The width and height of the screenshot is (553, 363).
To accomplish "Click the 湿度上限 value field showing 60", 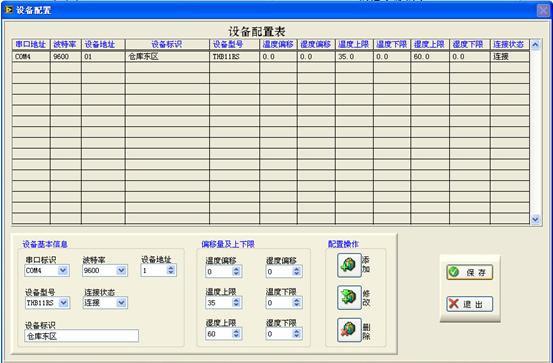I will (x=219, y=333).
